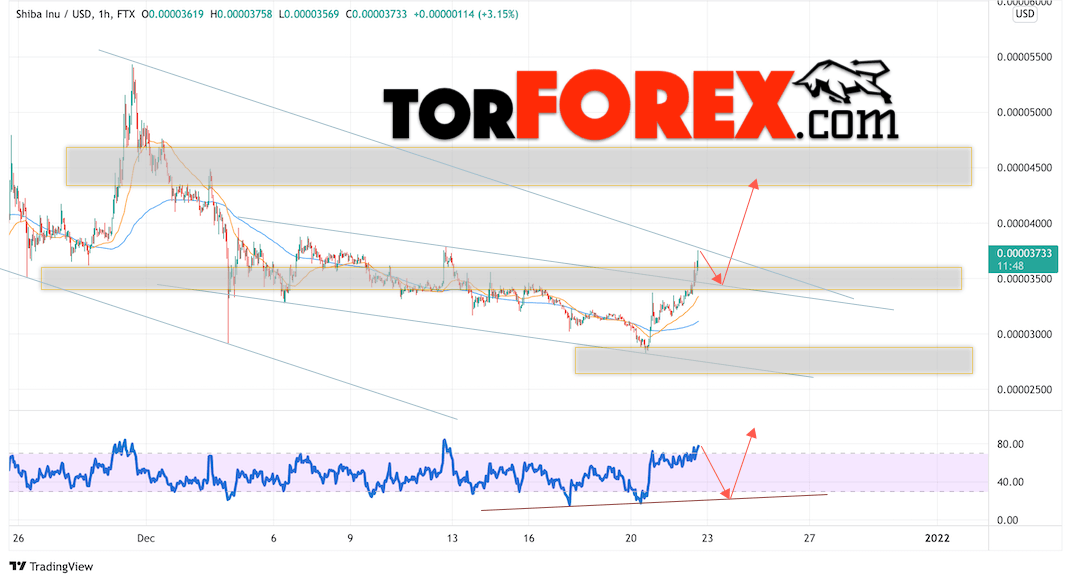This screenshot has height=582, width=1071.
Task: Click the date label 27 on time axis
Action: click(x=809, y=538)
